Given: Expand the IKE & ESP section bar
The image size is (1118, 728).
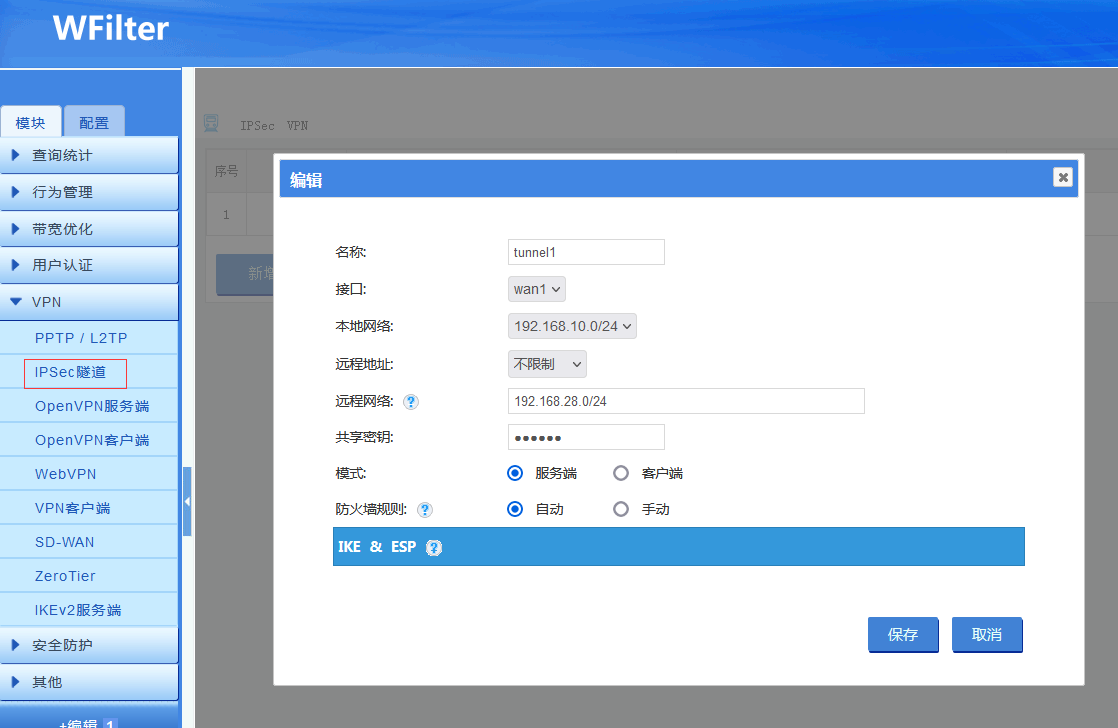Looking at the screenshot, I should pos(679,547).
